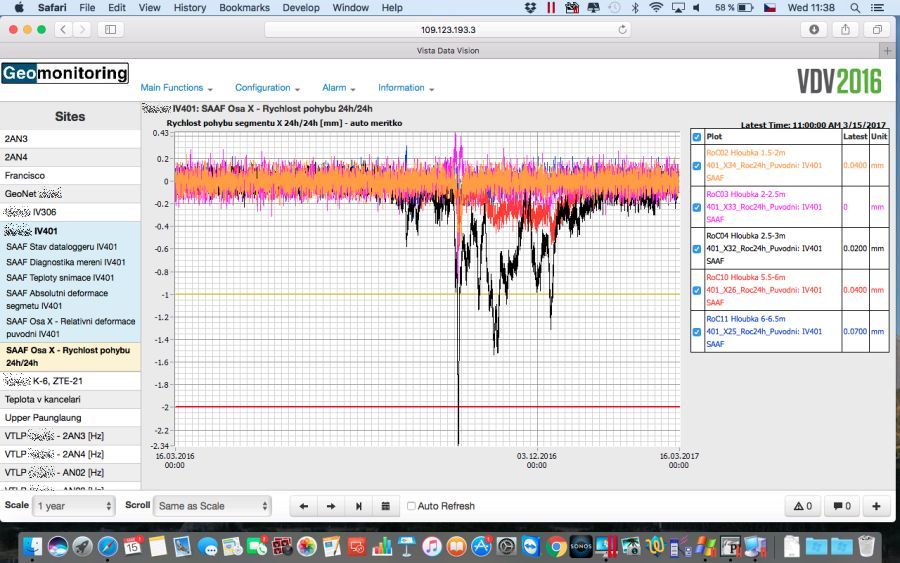This screenshot has width=900, height=563.
Task: Open the Upper Paunglaung site
Action: pos(70,418)
